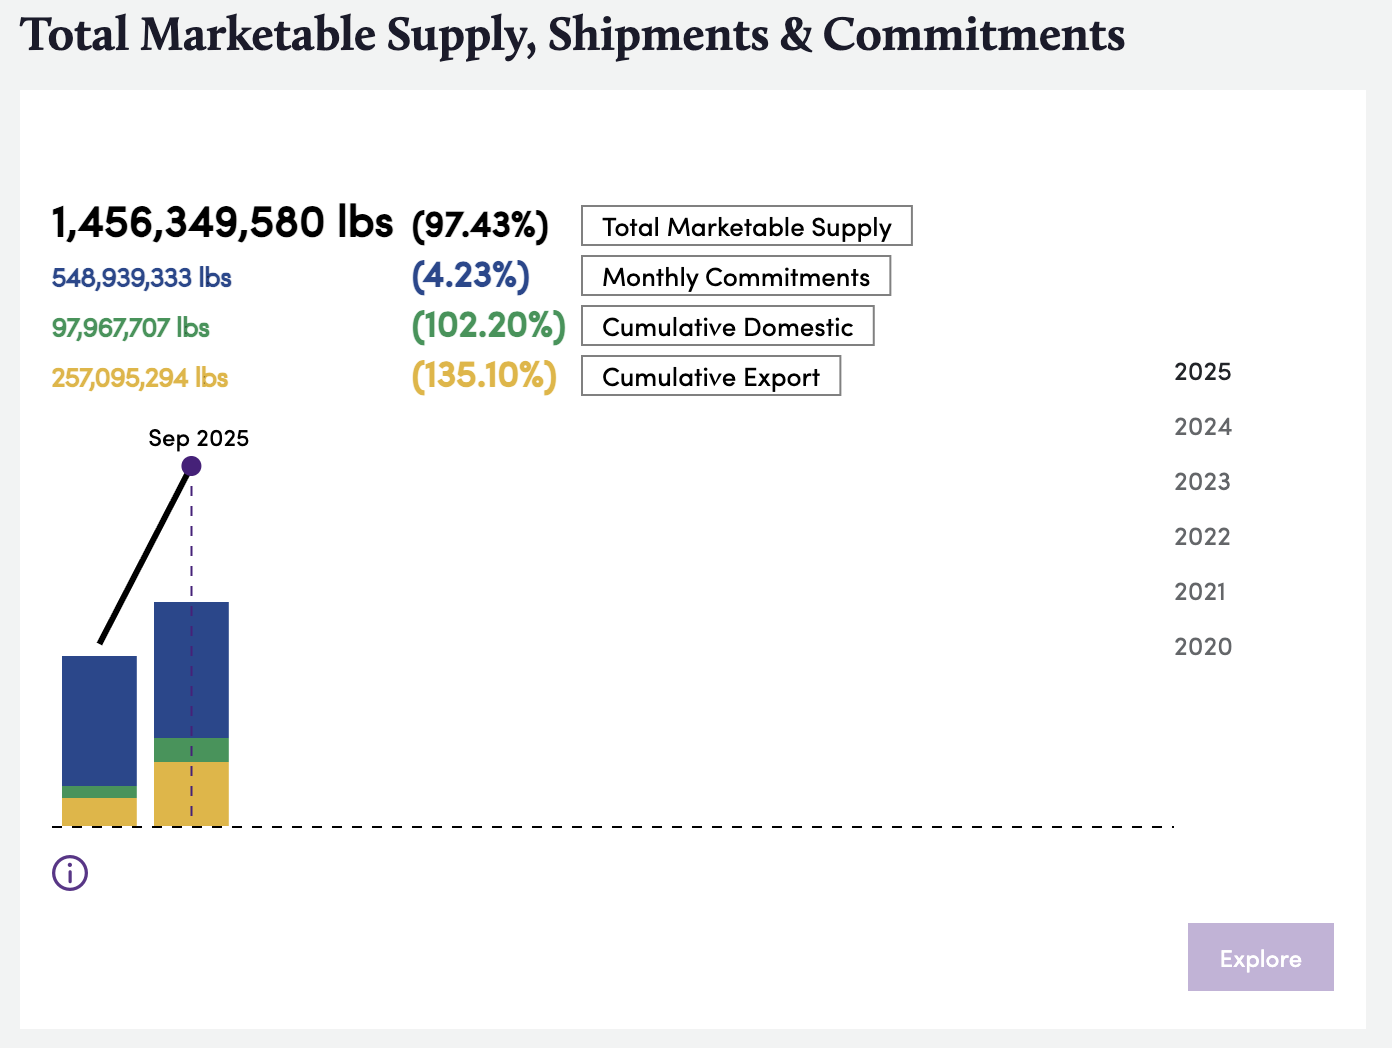Viewport: 1392px width, 1048px height.
Task: Select the blue segment of first bar
Action: [x=99, y=720]
